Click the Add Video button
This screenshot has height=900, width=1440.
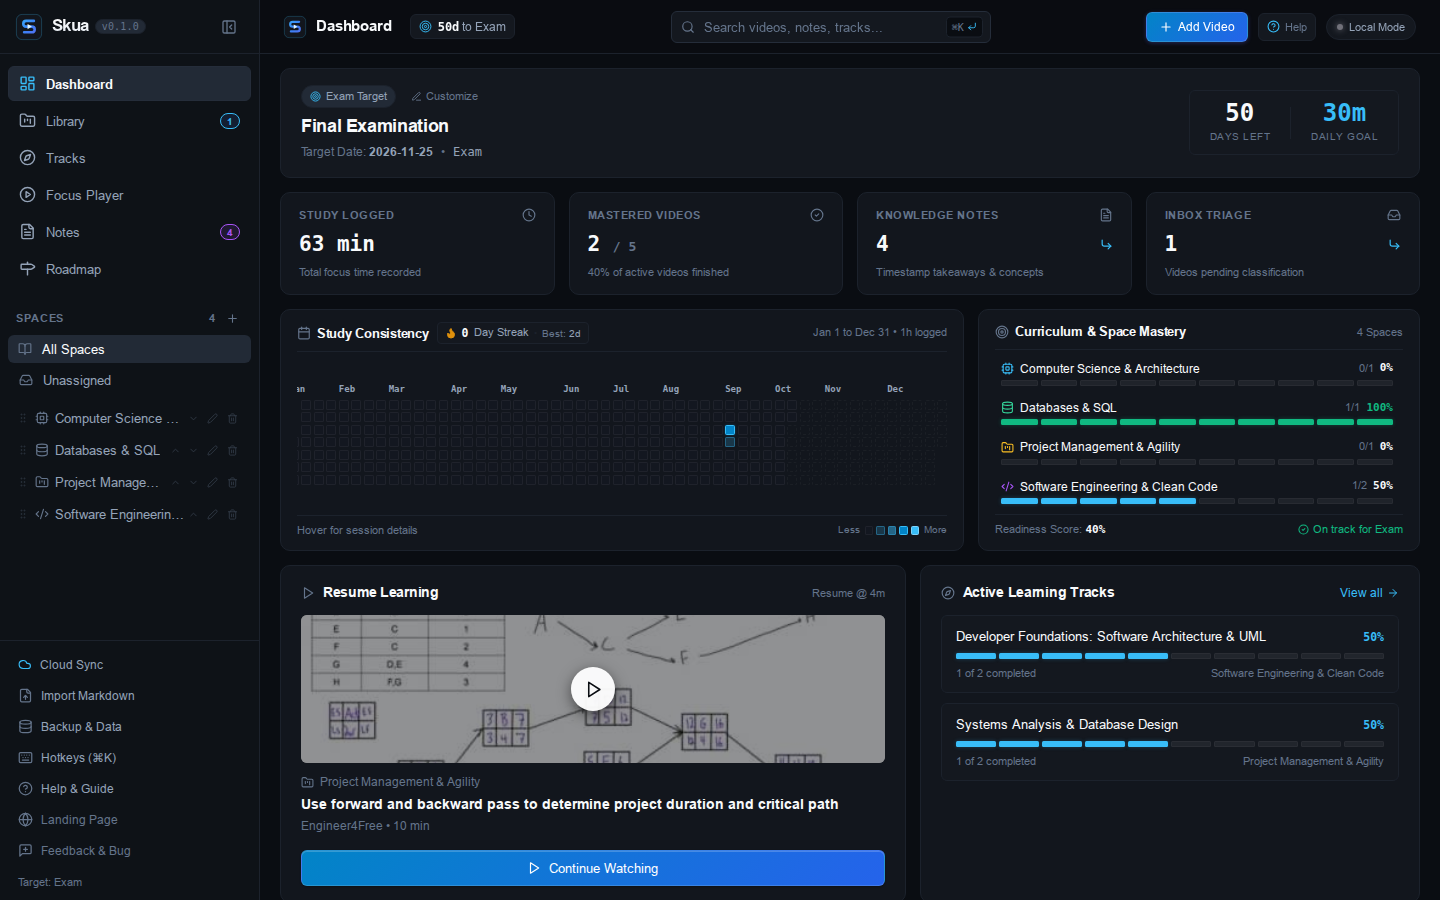click(x=1196, y=27)
